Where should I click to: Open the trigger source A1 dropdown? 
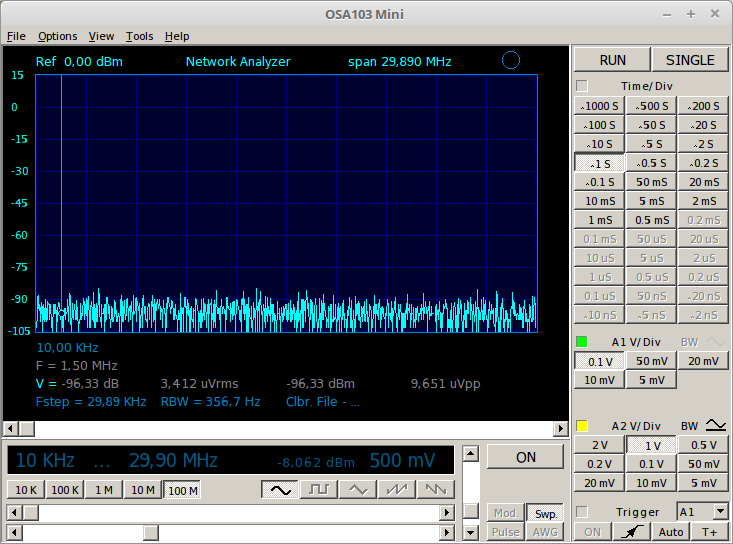(700, 512)
